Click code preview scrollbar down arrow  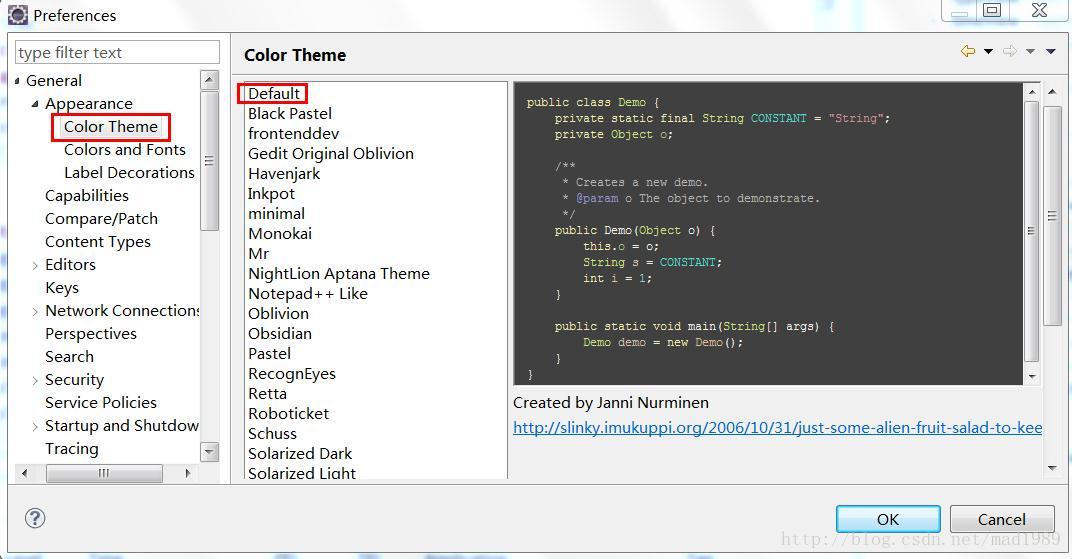1032,377
